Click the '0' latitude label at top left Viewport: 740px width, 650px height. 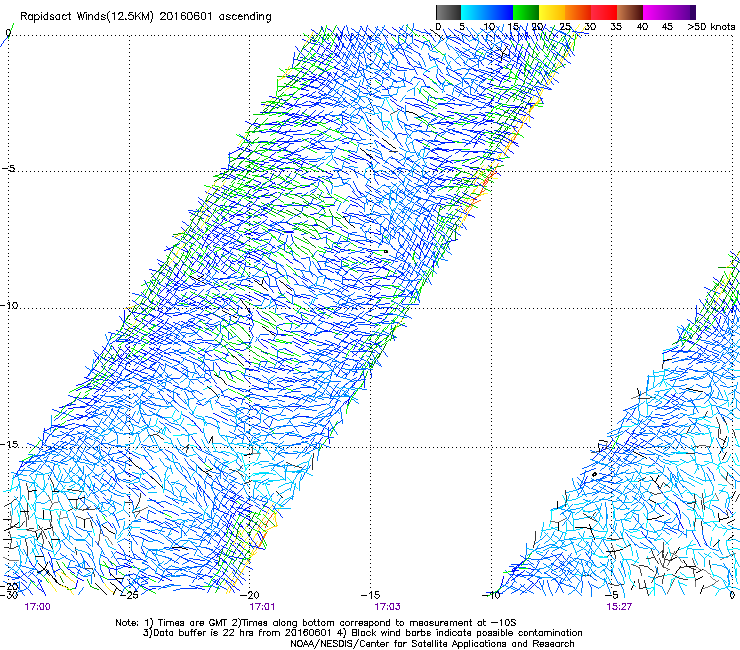click(x=8, y=33)
